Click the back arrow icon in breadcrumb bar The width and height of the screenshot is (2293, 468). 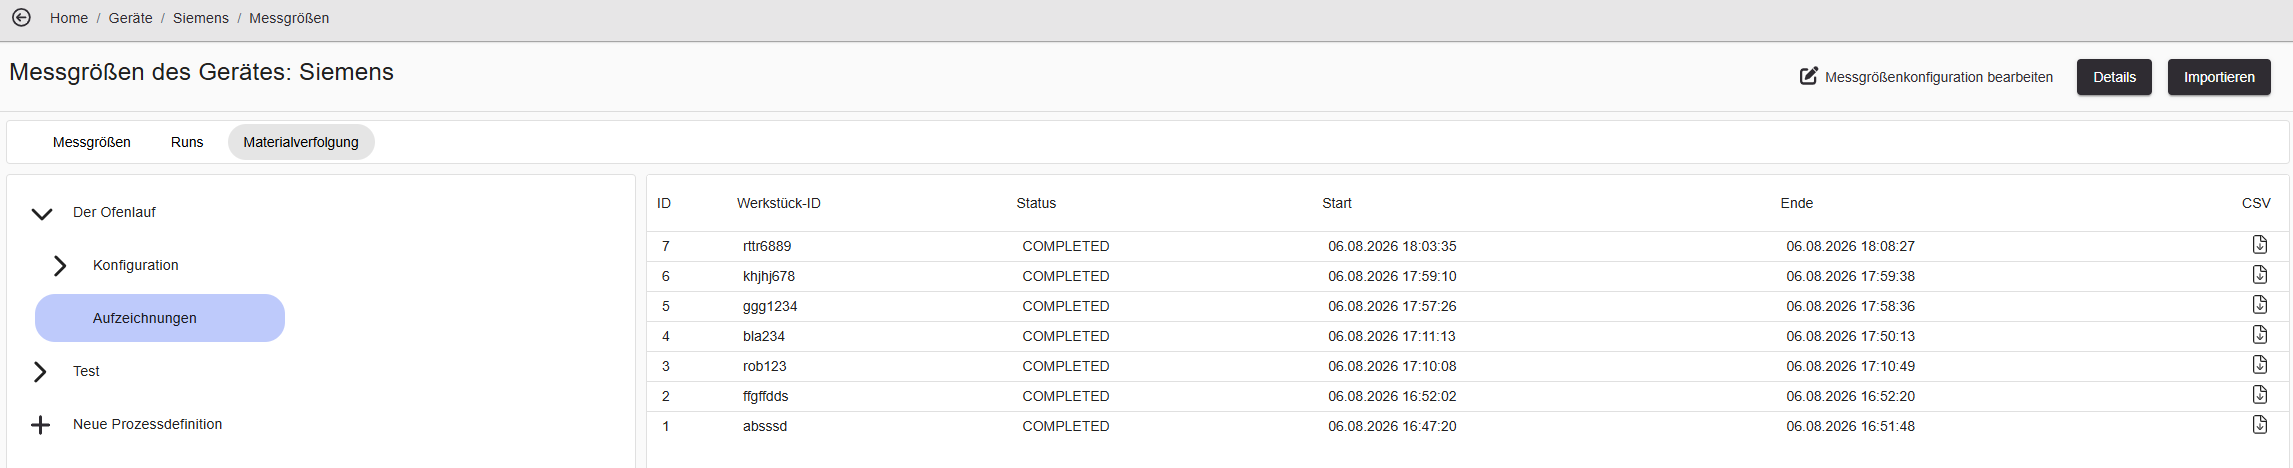coord(21,18)
